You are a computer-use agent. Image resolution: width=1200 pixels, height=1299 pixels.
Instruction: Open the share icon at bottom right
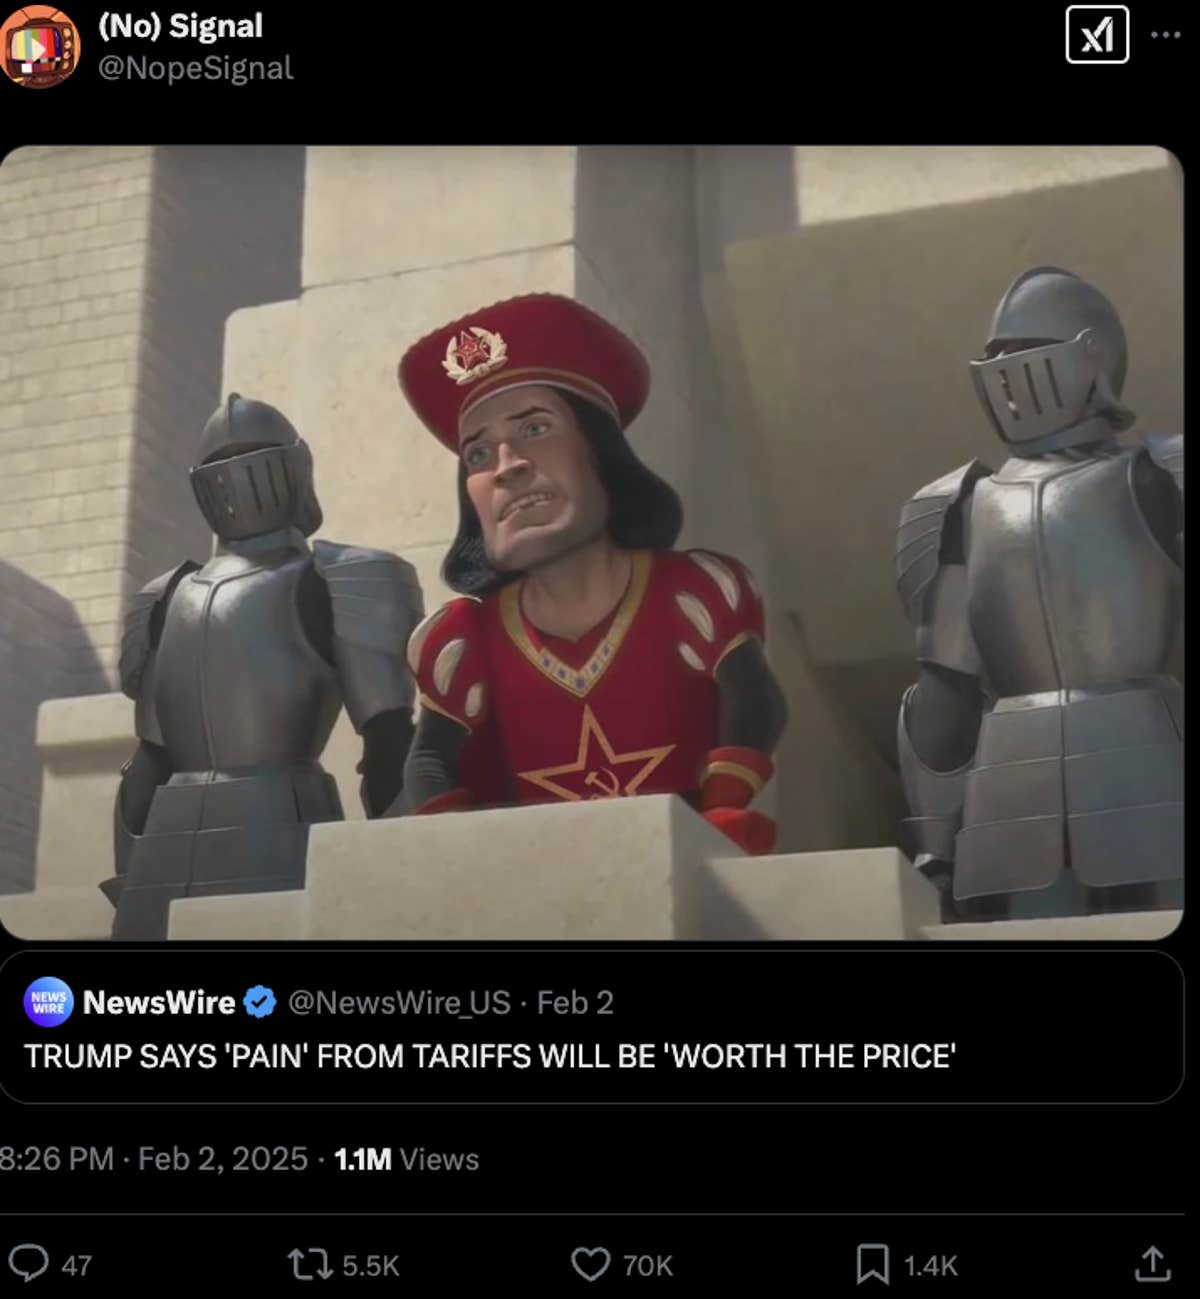pos(1152,1264)
